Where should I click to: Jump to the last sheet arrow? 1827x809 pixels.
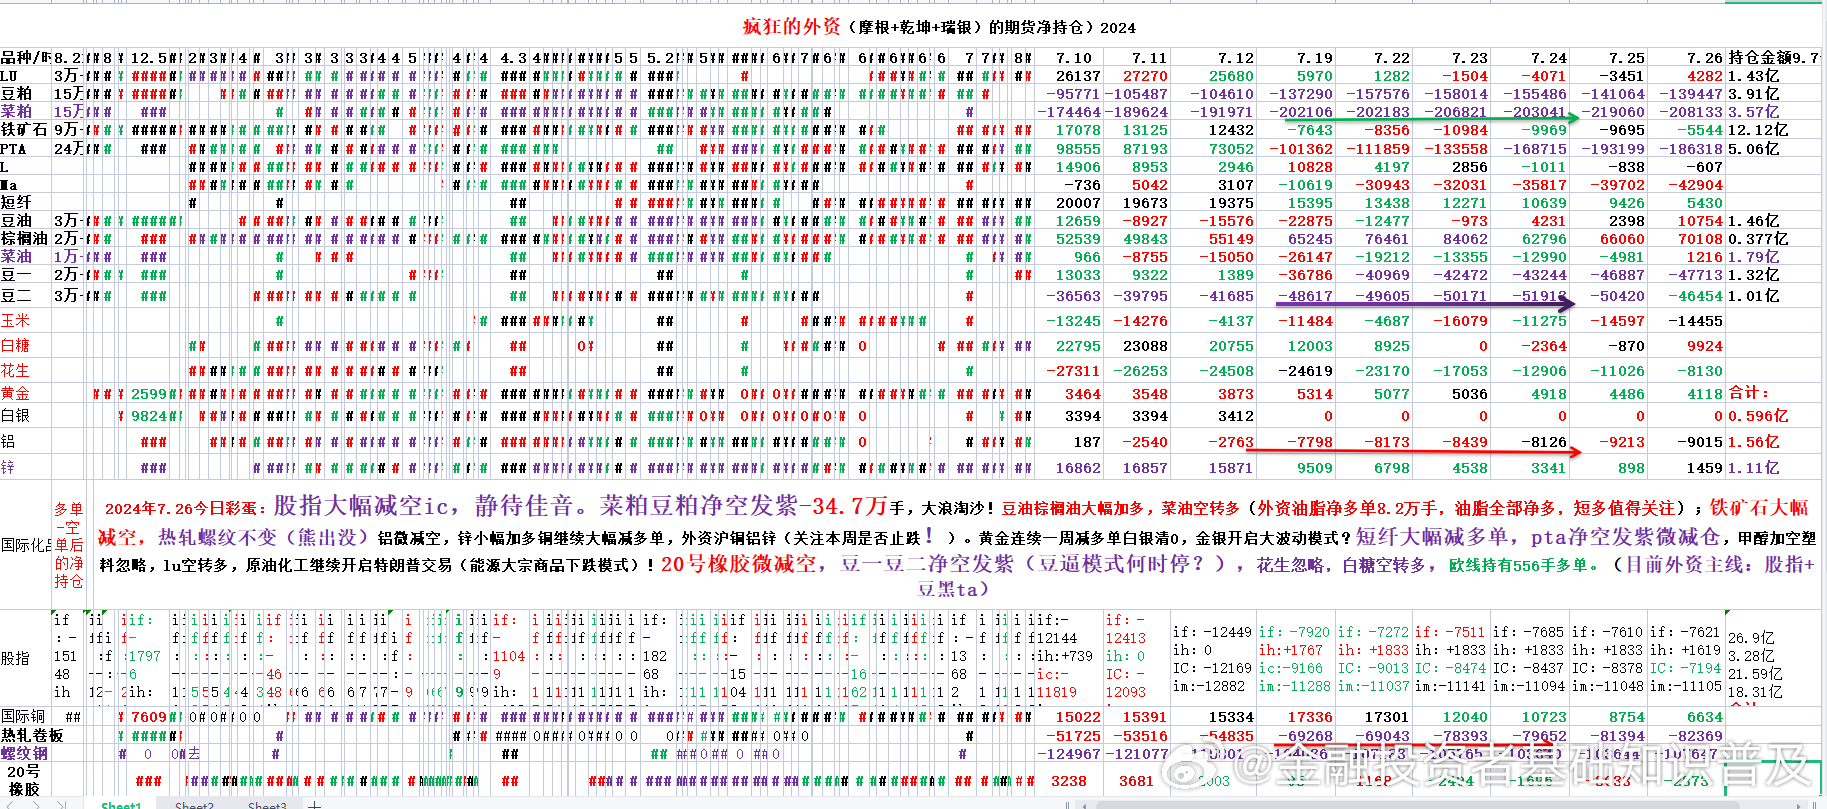pos(63,803)
